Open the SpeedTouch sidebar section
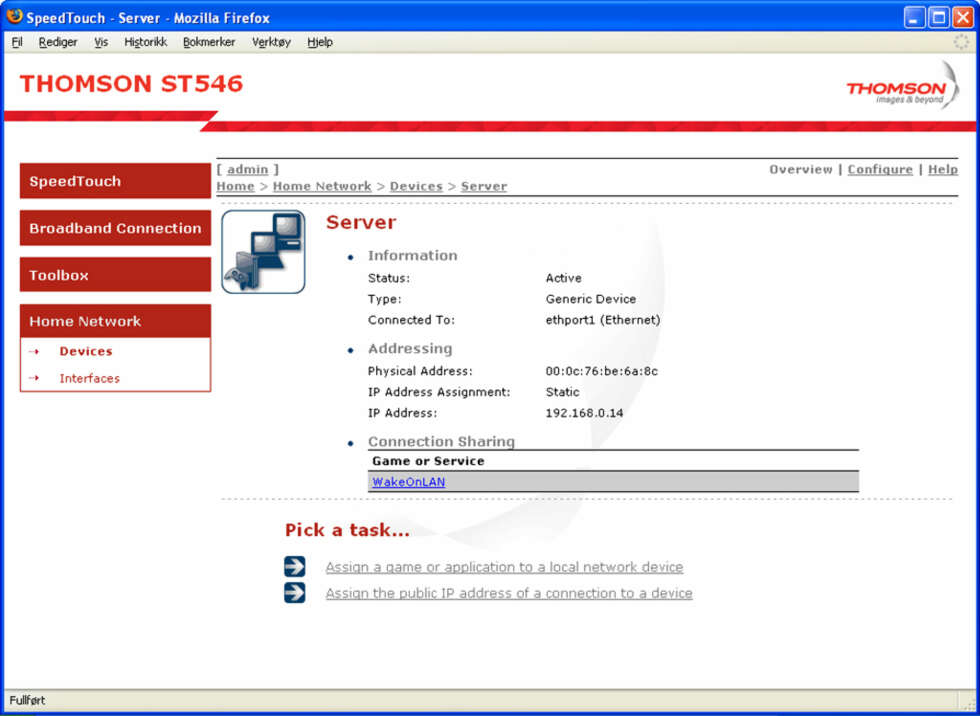The height and width of the screenshot is (716, 980). 115,181
